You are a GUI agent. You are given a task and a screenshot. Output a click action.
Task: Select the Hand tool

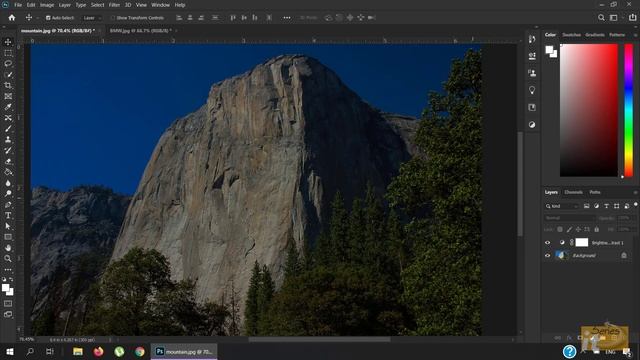pos(8,248)
